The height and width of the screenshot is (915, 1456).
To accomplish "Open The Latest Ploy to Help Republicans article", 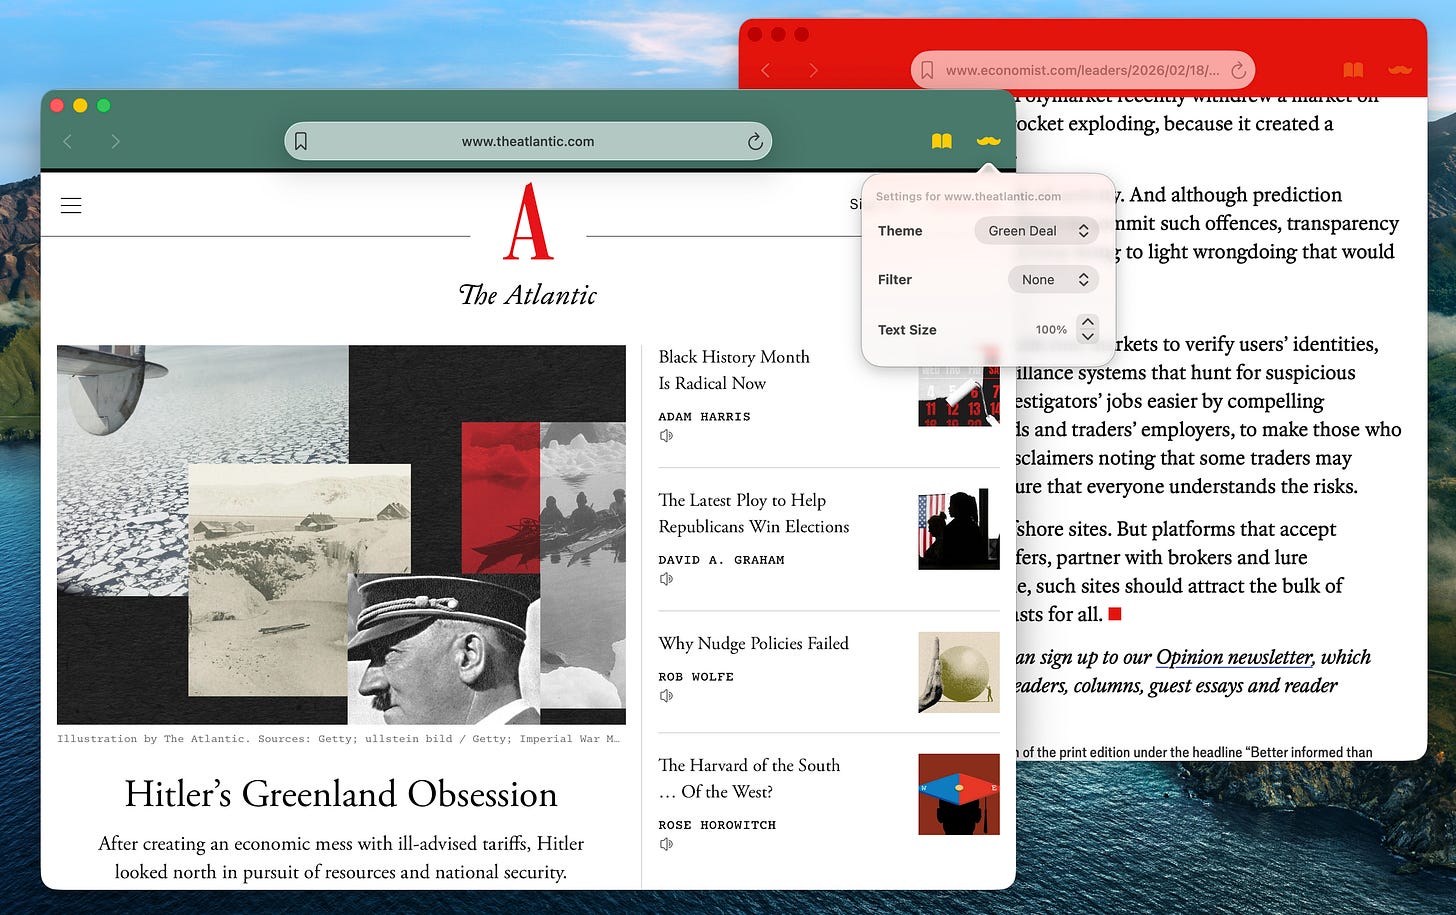I will 754,513.
